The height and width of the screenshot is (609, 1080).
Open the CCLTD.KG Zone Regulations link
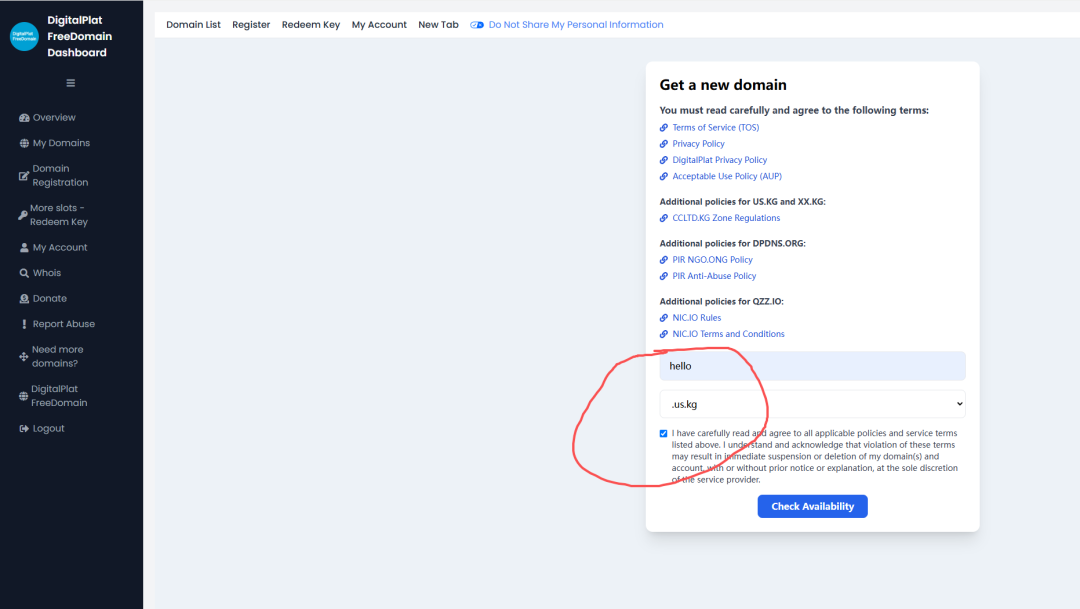pyautogui.click(x=726, y=218)
